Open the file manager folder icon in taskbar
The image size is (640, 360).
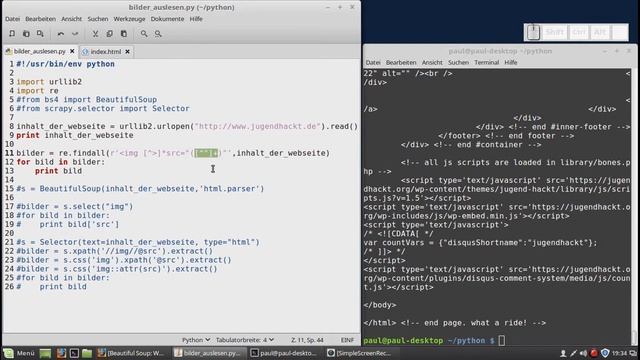pos(87,353)
